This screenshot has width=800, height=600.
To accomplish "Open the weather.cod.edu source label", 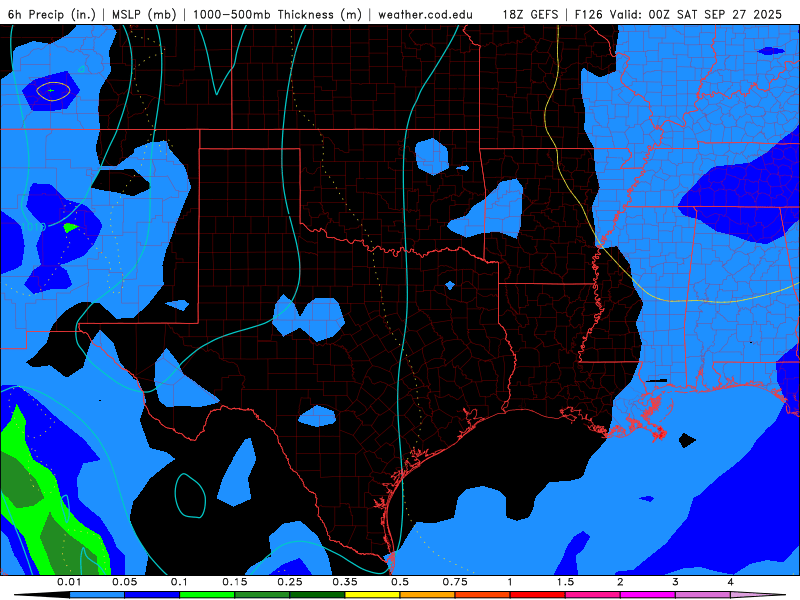I will 425,14.
